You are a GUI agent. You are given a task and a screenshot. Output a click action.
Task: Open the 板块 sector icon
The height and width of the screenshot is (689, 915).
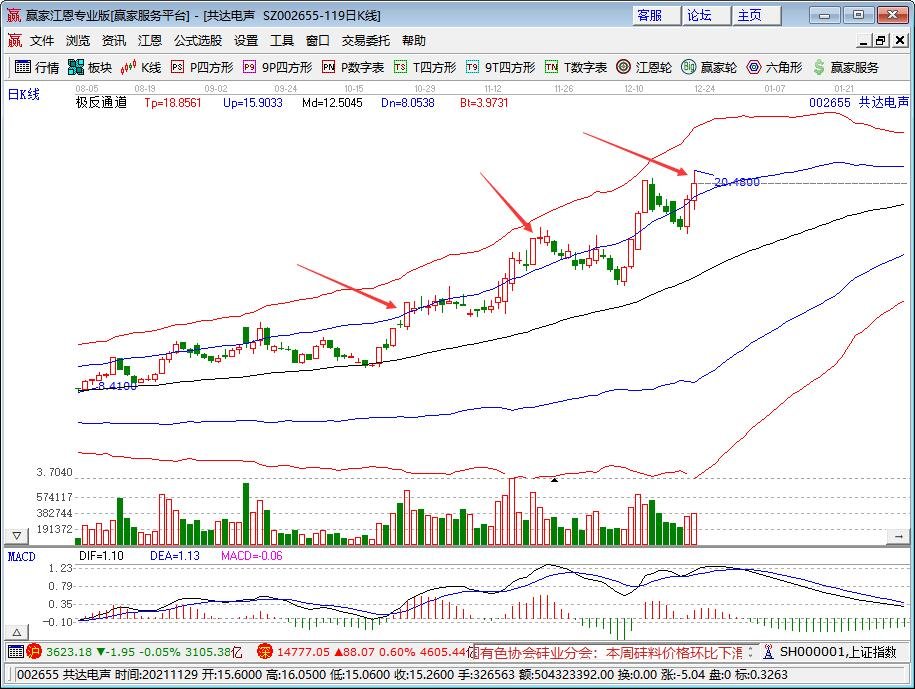pos(76,68)
